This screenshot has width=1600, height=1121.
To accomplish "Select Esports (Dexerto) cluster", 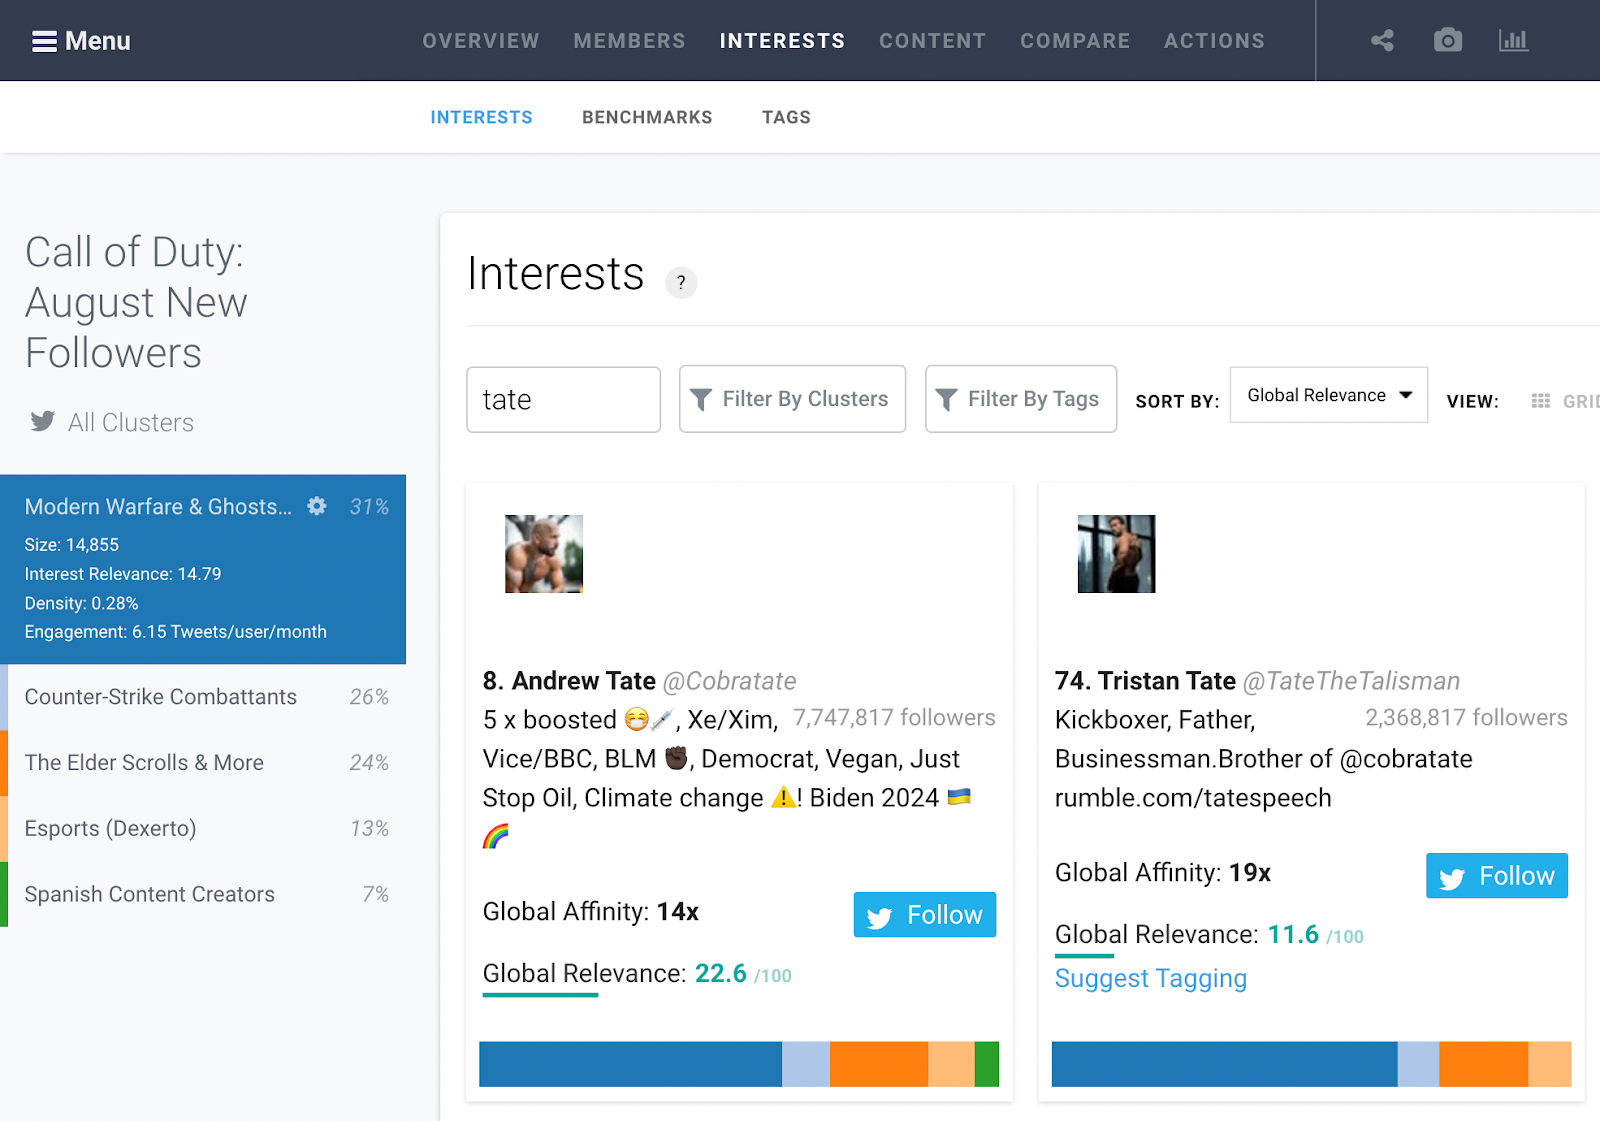I will (203, 829).
